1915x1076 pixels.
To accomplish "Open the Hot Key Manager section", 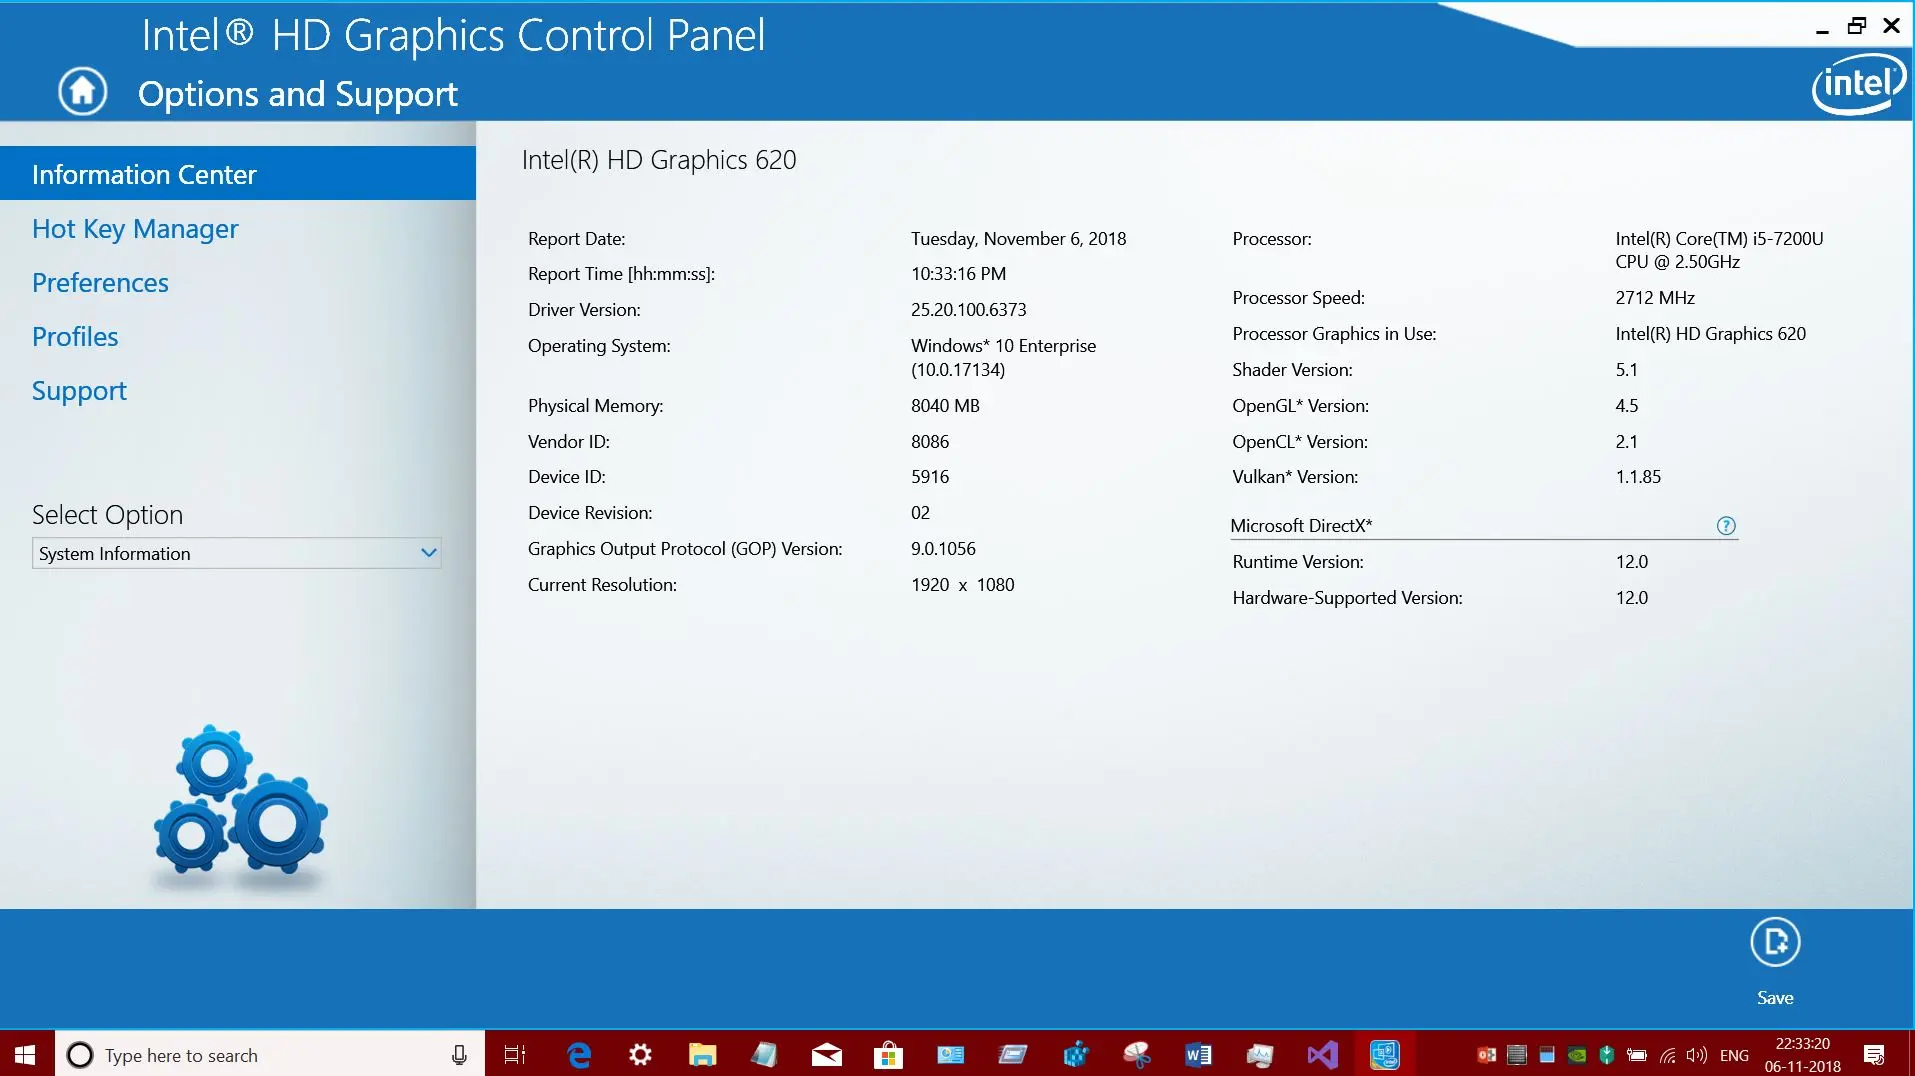I will coord(135,229).
